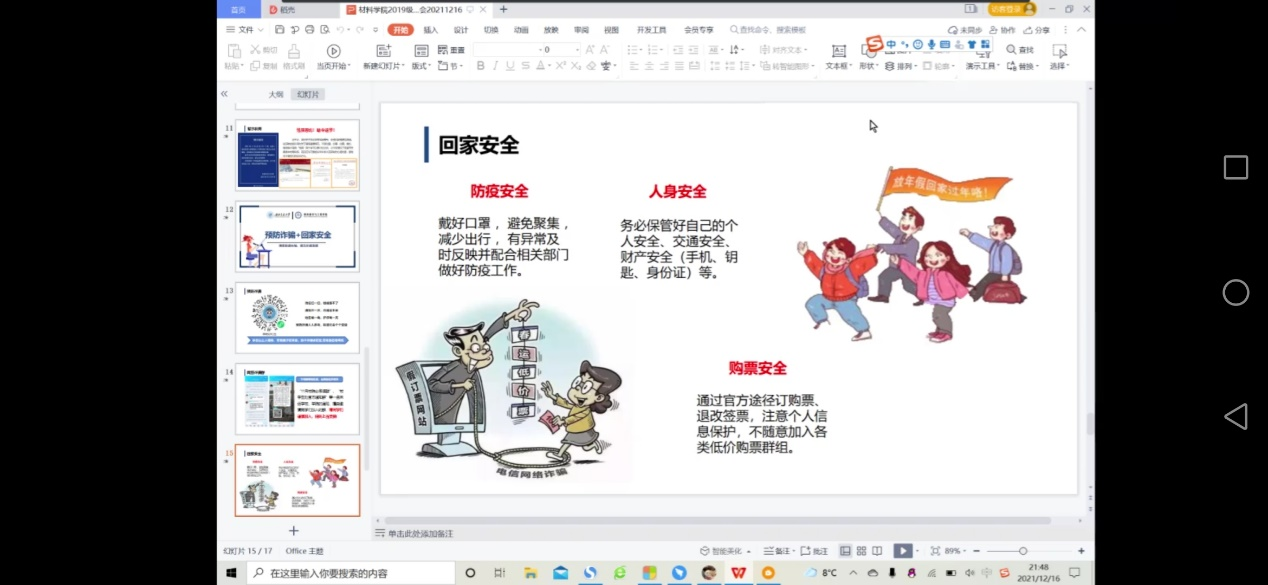Open the zoom percentage 89% dropdown
This screenshot has width=1268, height=585.
(x=954, y=551)
